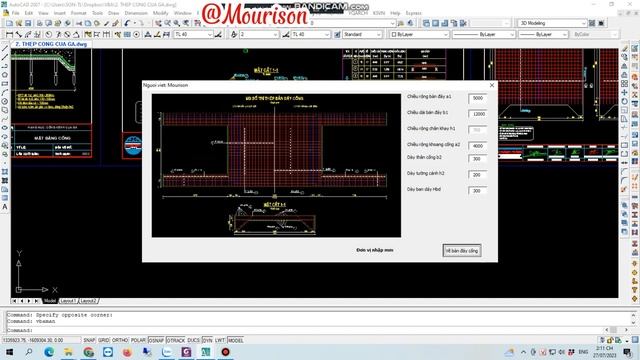Open the second TL 40 dropdown
This screenshot has height=360, width=640.
[311, 35]
